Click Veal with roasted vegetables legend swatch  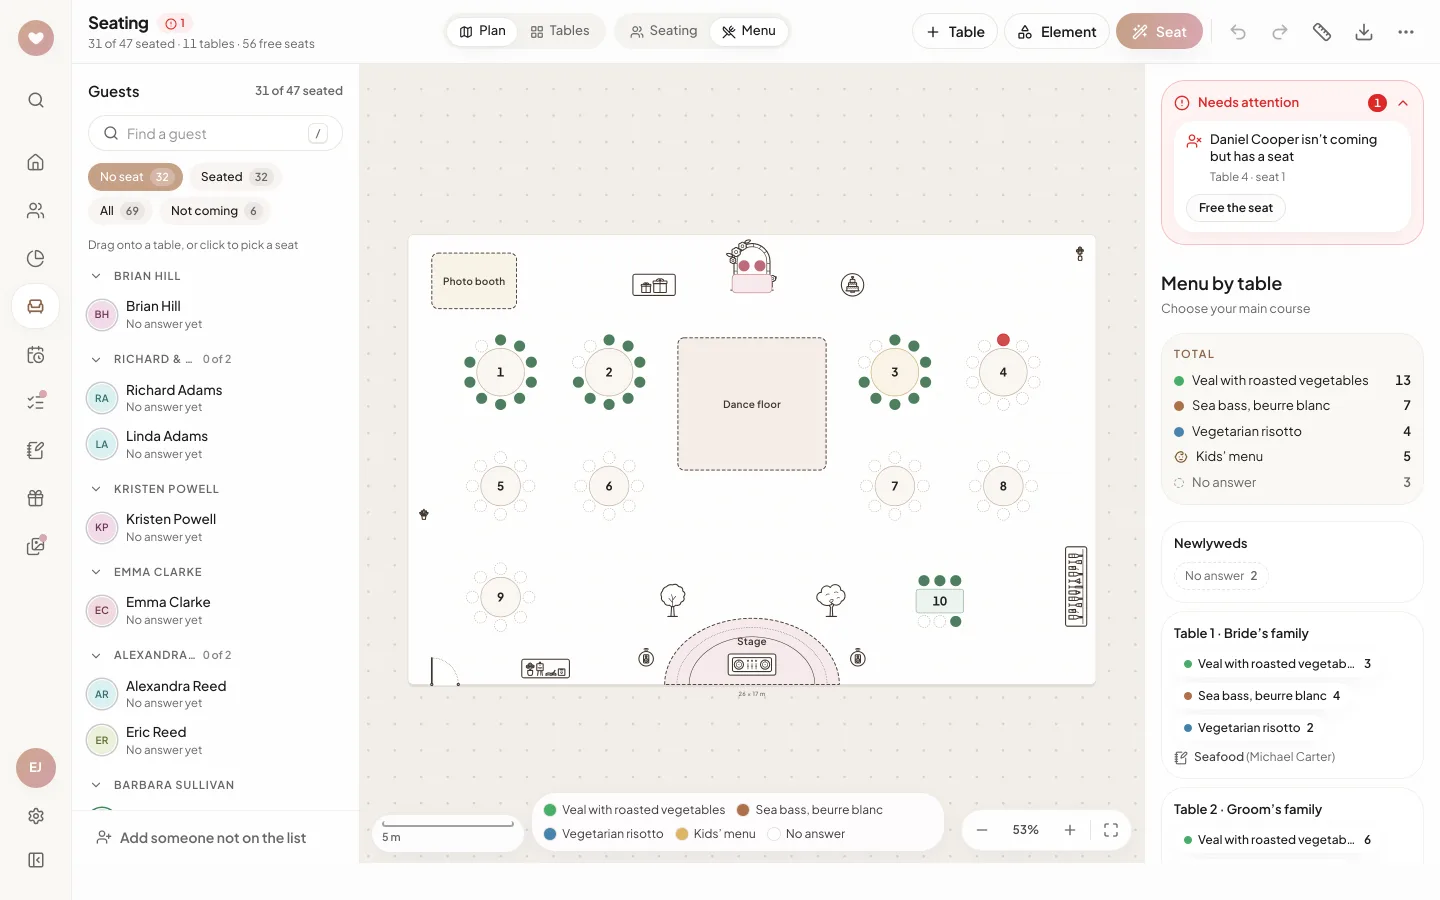click(x=550, y=810)
